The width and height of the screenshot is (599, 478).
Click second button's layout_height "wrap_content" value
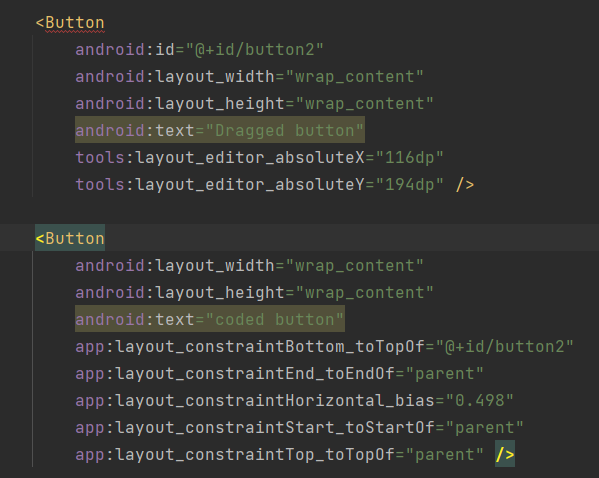click(x=364, y=293)
